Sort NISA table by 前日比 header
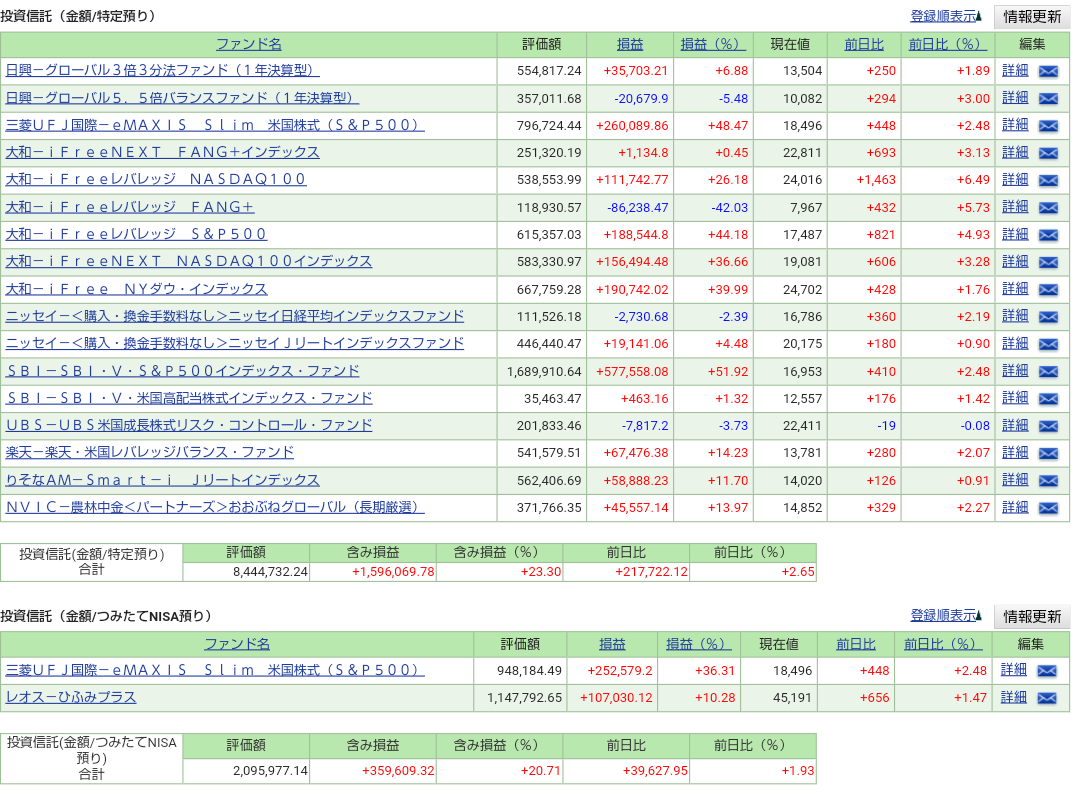1080x794 pixels. pyautogui.click(x=855, y=644)
